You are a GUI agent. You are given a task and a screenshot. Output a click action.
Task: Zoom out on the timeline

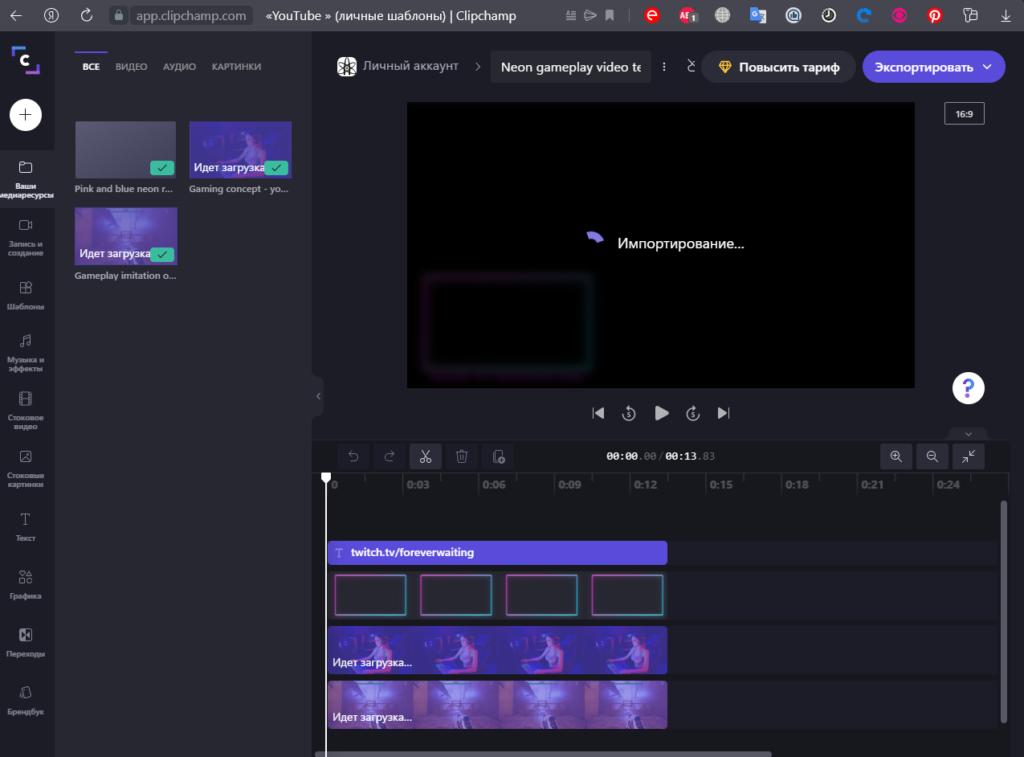point(932,457)
